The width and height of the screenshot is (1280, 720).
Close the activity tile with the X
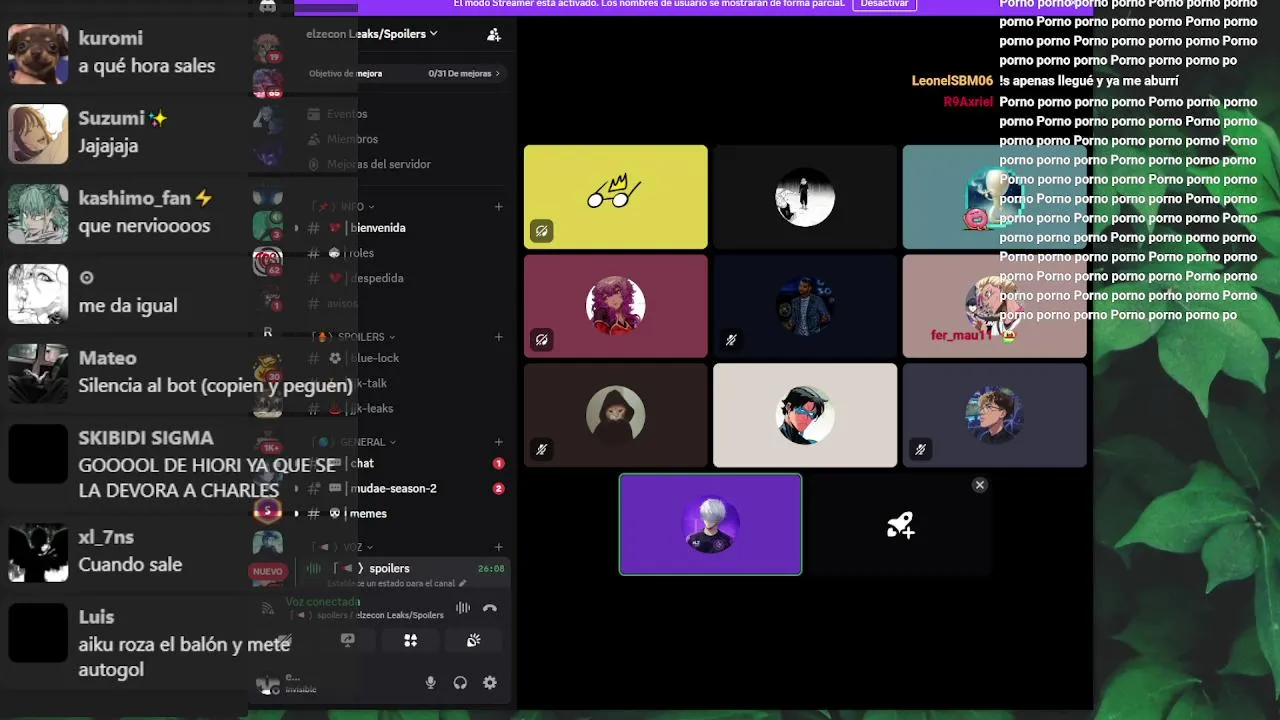[980, 485]
